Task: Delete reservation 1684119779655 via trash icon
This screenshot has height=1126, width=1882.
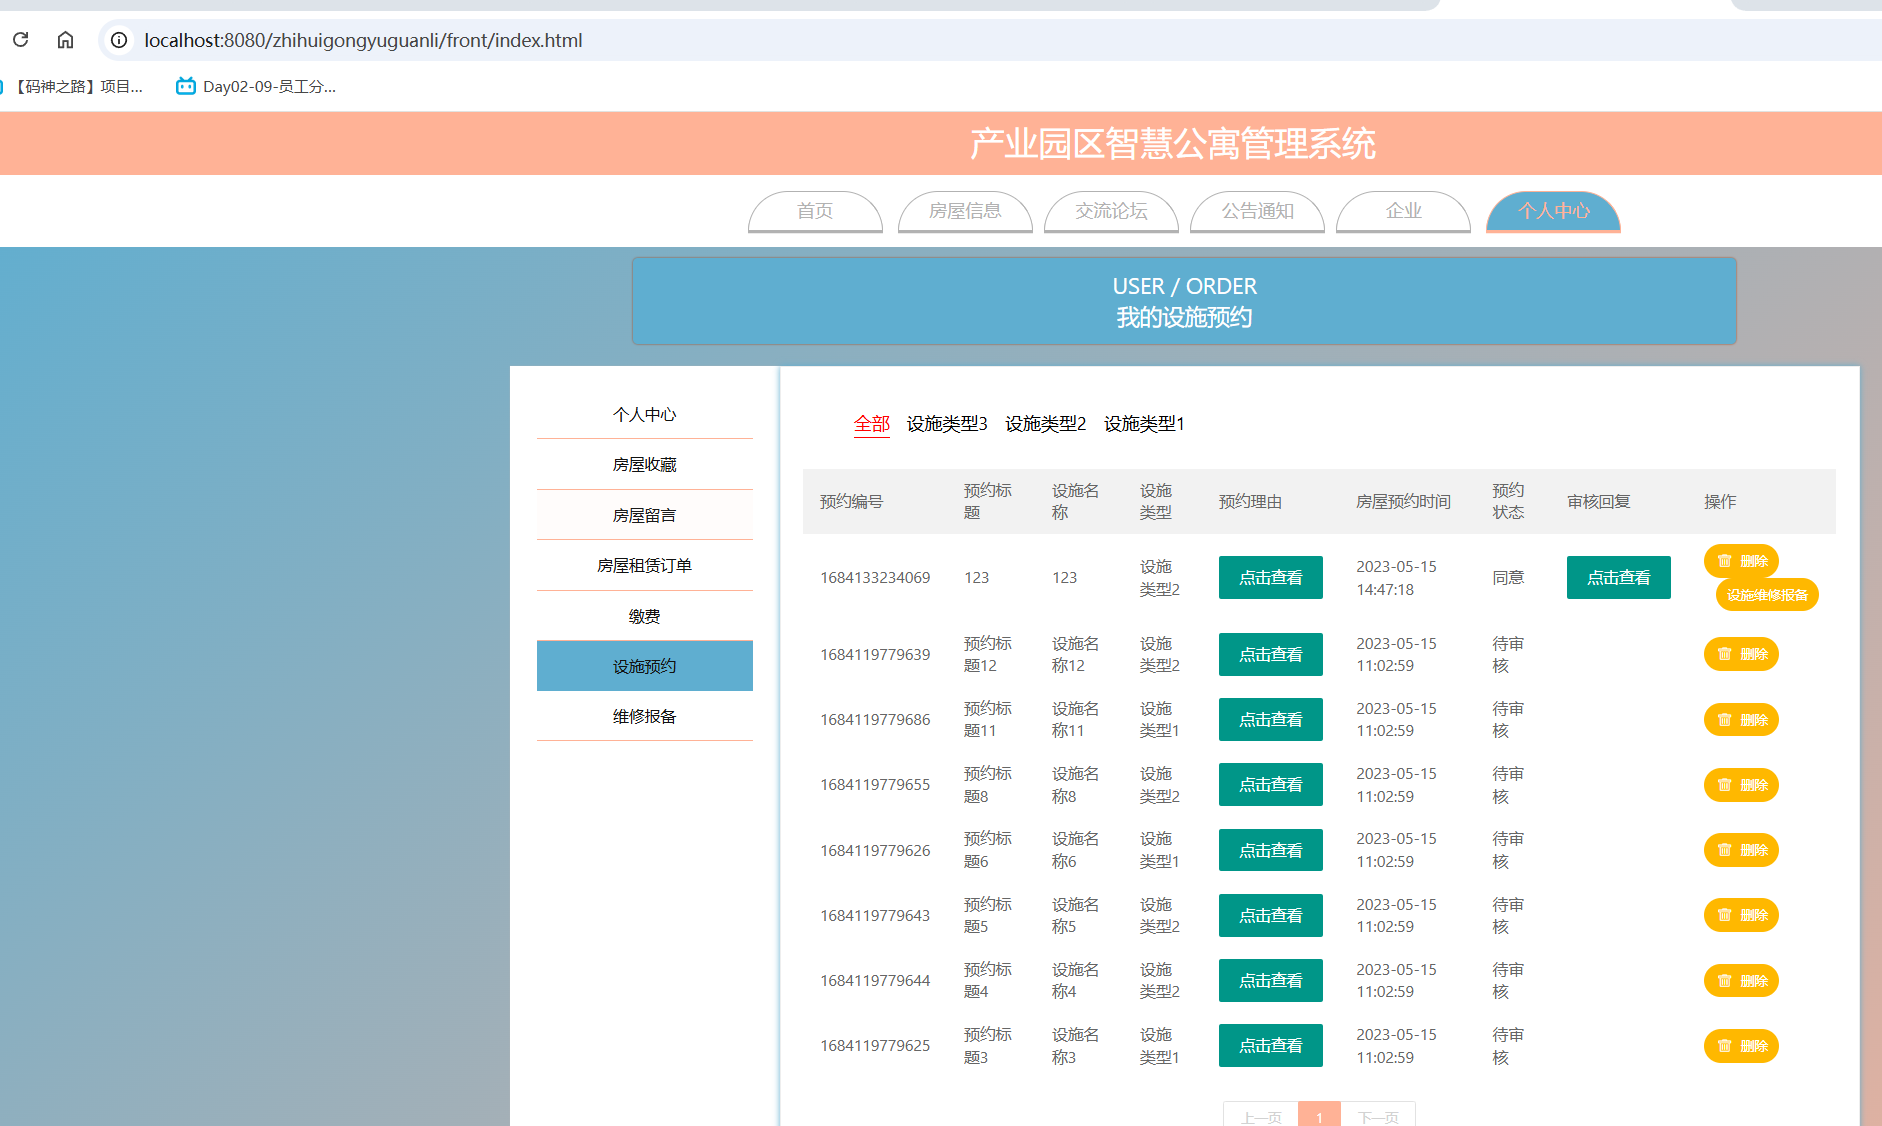Action: coord(1741,785)
